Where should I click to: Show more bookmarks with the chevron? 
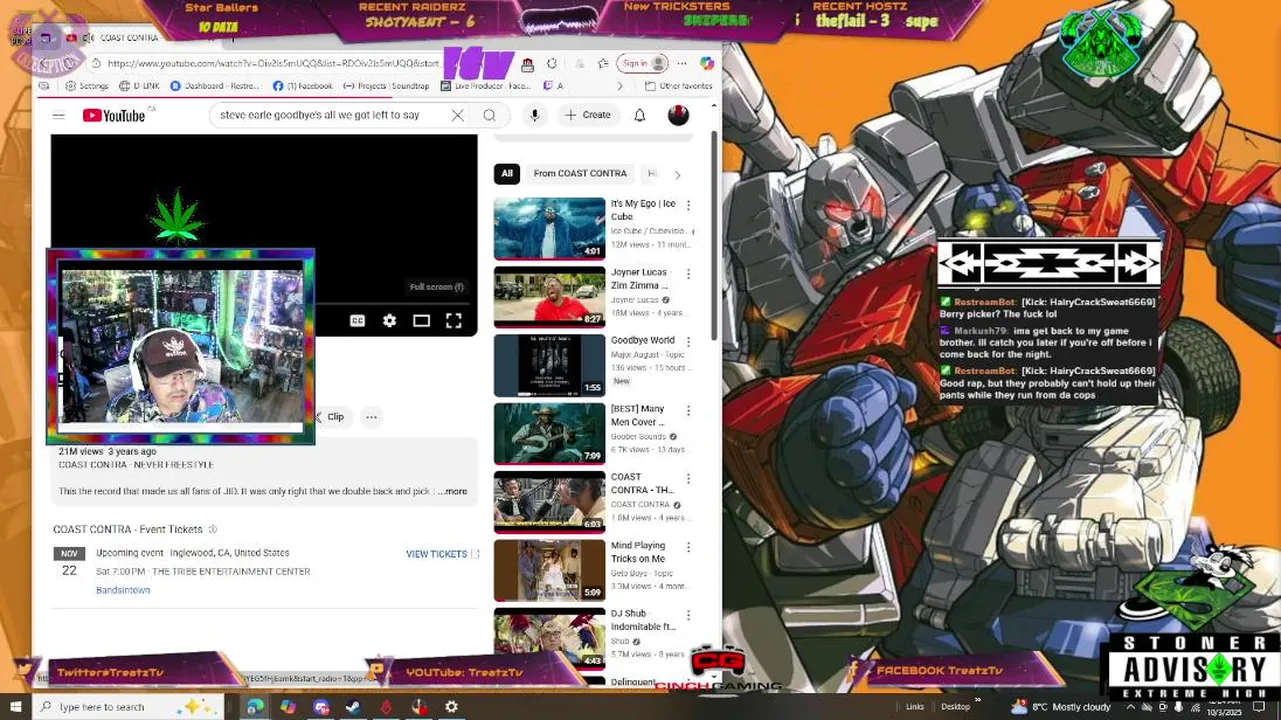pos(620,86)
